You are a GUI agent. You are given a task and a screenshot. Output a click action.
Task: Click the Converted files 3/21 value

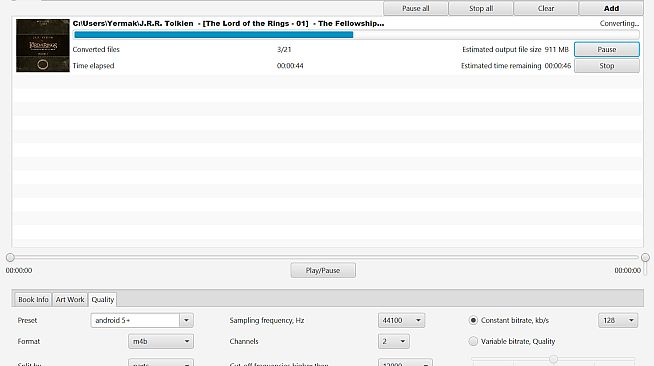click(284, 49)
